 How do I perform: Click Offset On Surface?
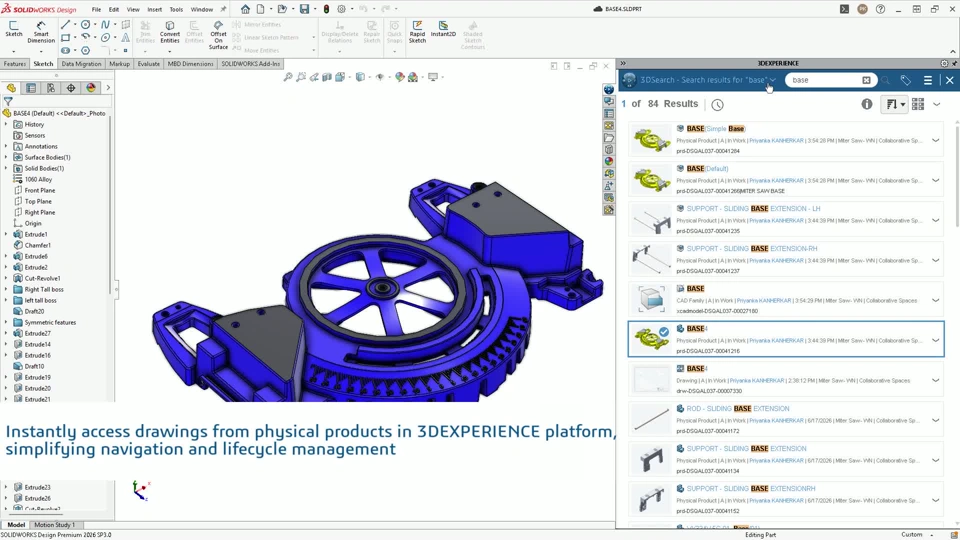(x=218, y=35)
